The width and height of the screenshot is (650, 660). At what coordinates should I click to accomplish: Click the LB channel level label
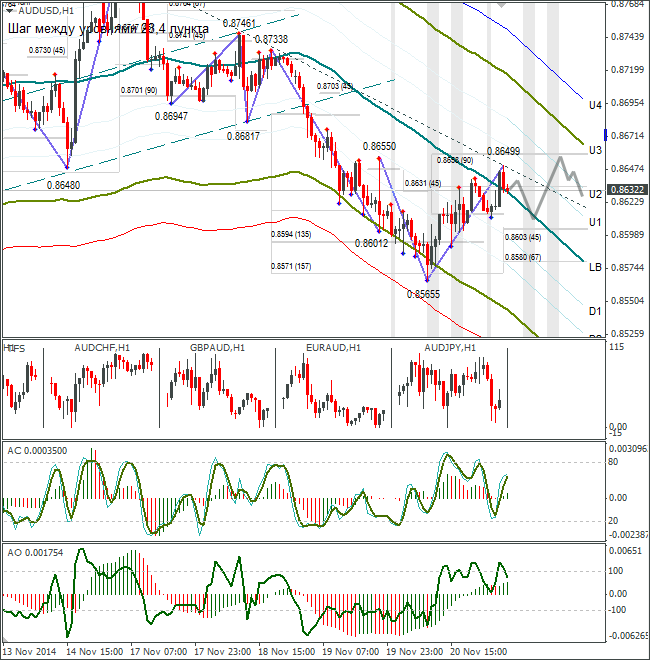tap(595, 267)
